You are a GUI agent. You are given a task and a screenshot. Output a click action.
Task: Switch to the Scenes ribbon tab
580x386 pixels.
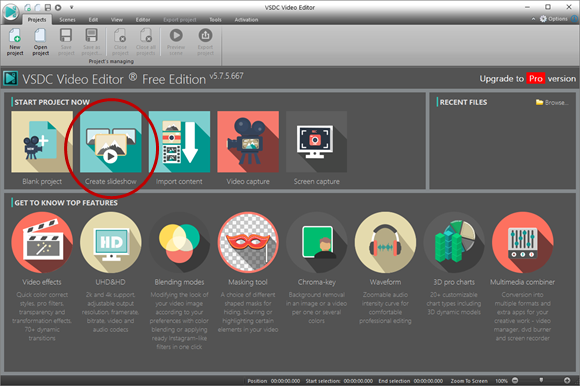pos(67,20)
